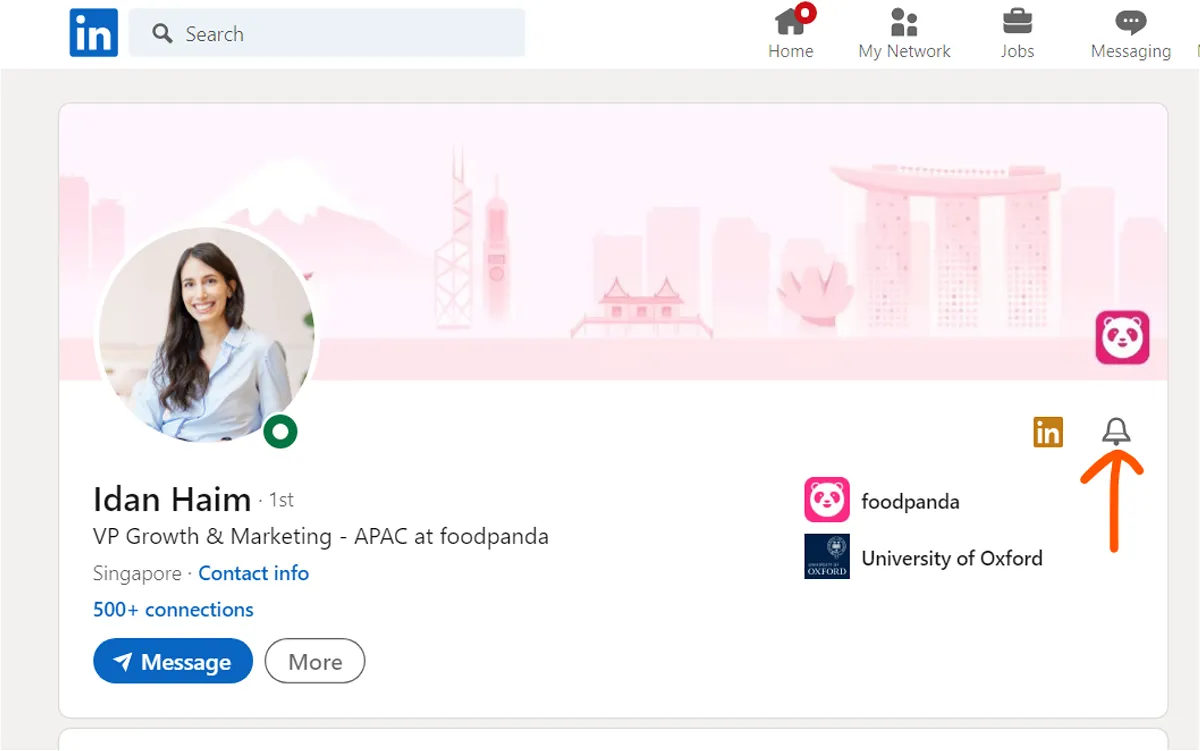Open the Jobs tab

pyautogui.click(x=1017, y=33)
